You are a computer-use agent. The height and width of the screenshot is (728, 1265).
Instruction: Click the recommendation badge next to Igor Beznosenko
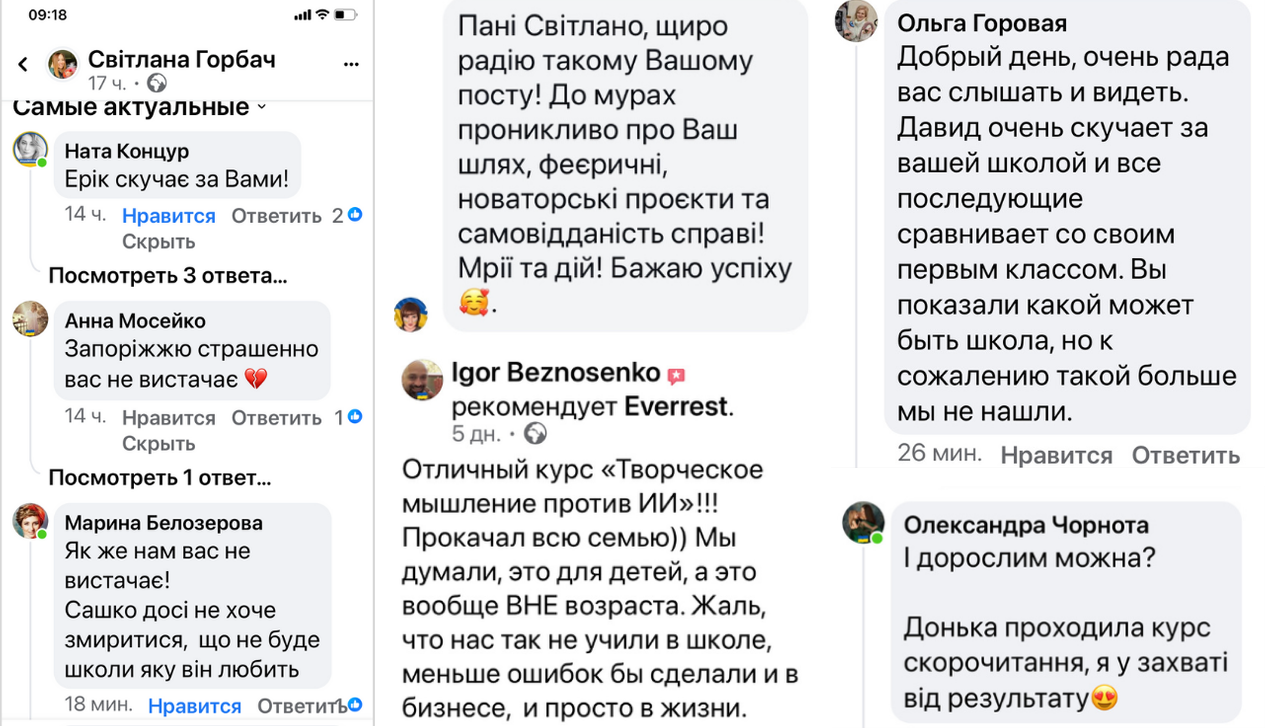(x=676, y=376)
